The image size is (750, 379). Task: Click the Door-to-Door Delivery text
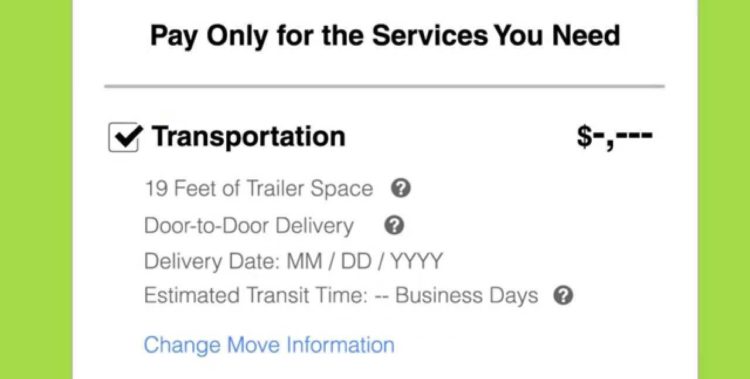point(249,225)
